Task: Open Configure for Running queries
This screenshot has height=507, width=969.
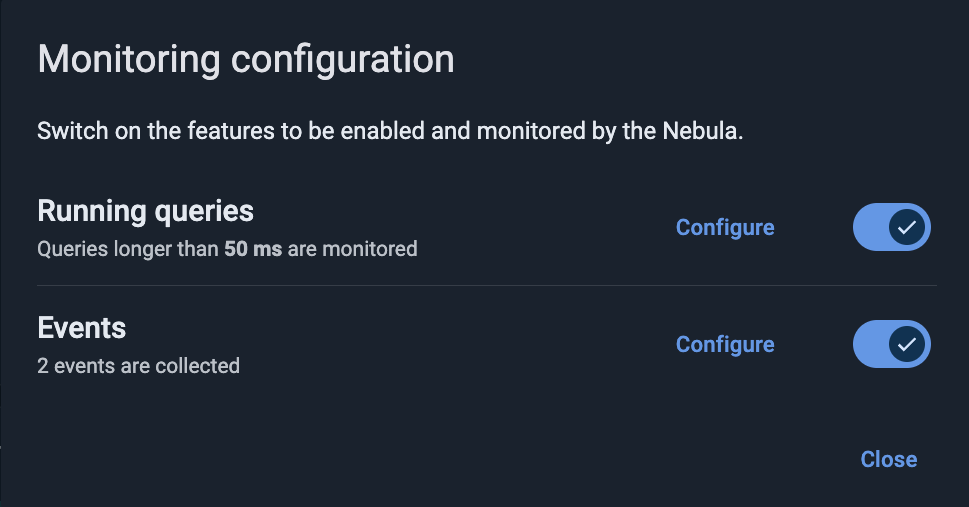Action: pos(725,228)
